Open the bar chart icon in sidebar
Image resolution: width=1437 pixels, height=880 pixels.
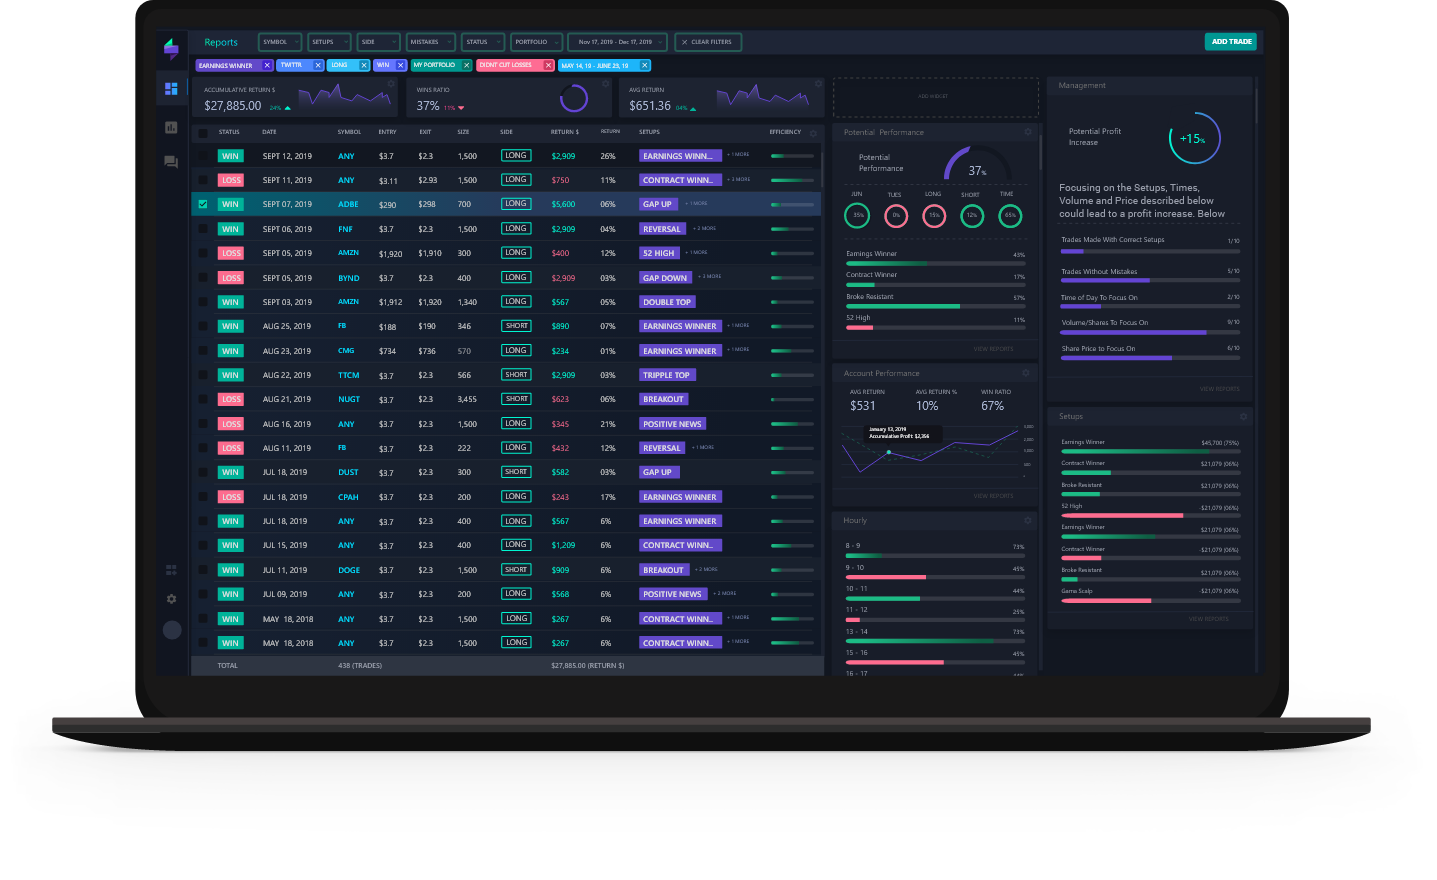pyautogui.click(x=171, y=127)
